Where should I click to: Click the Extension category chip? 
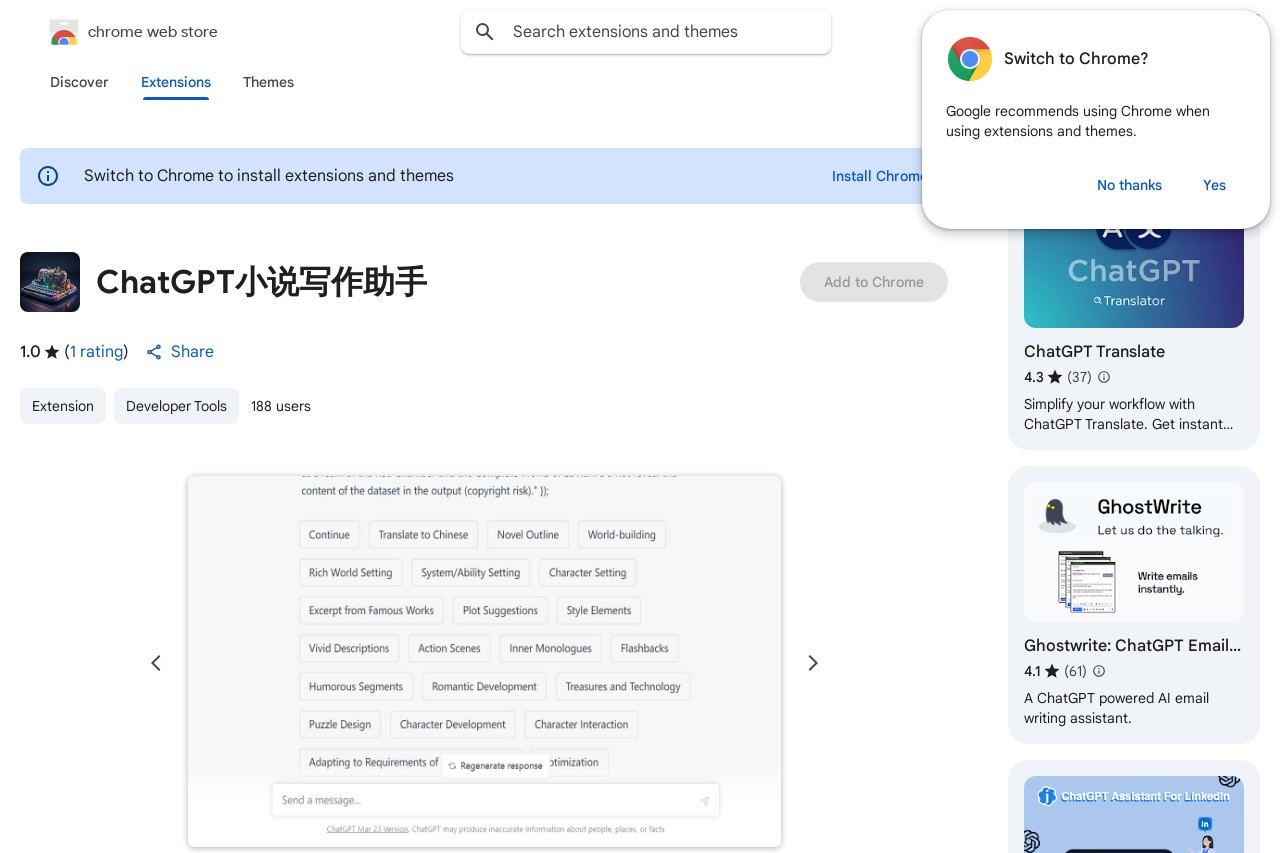63,406
